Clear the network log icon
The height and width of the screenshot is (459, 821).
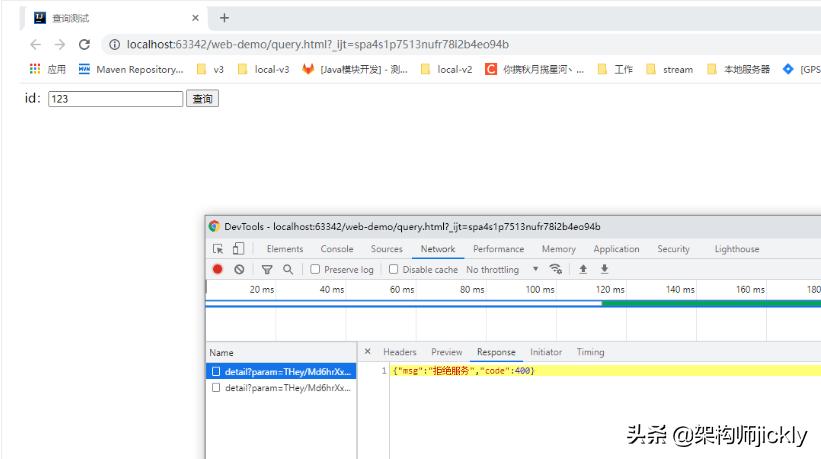pyautogui.click(x=239, y=269)
